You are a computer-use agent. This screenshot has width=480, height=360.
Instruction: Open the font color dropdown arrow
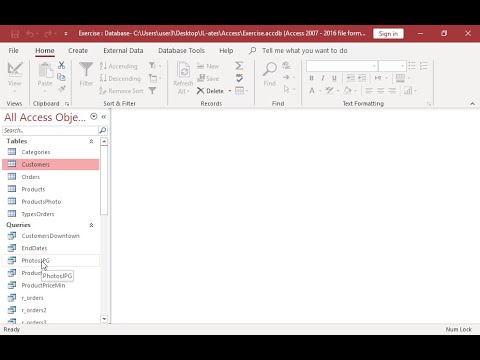(x=319, y=91)
